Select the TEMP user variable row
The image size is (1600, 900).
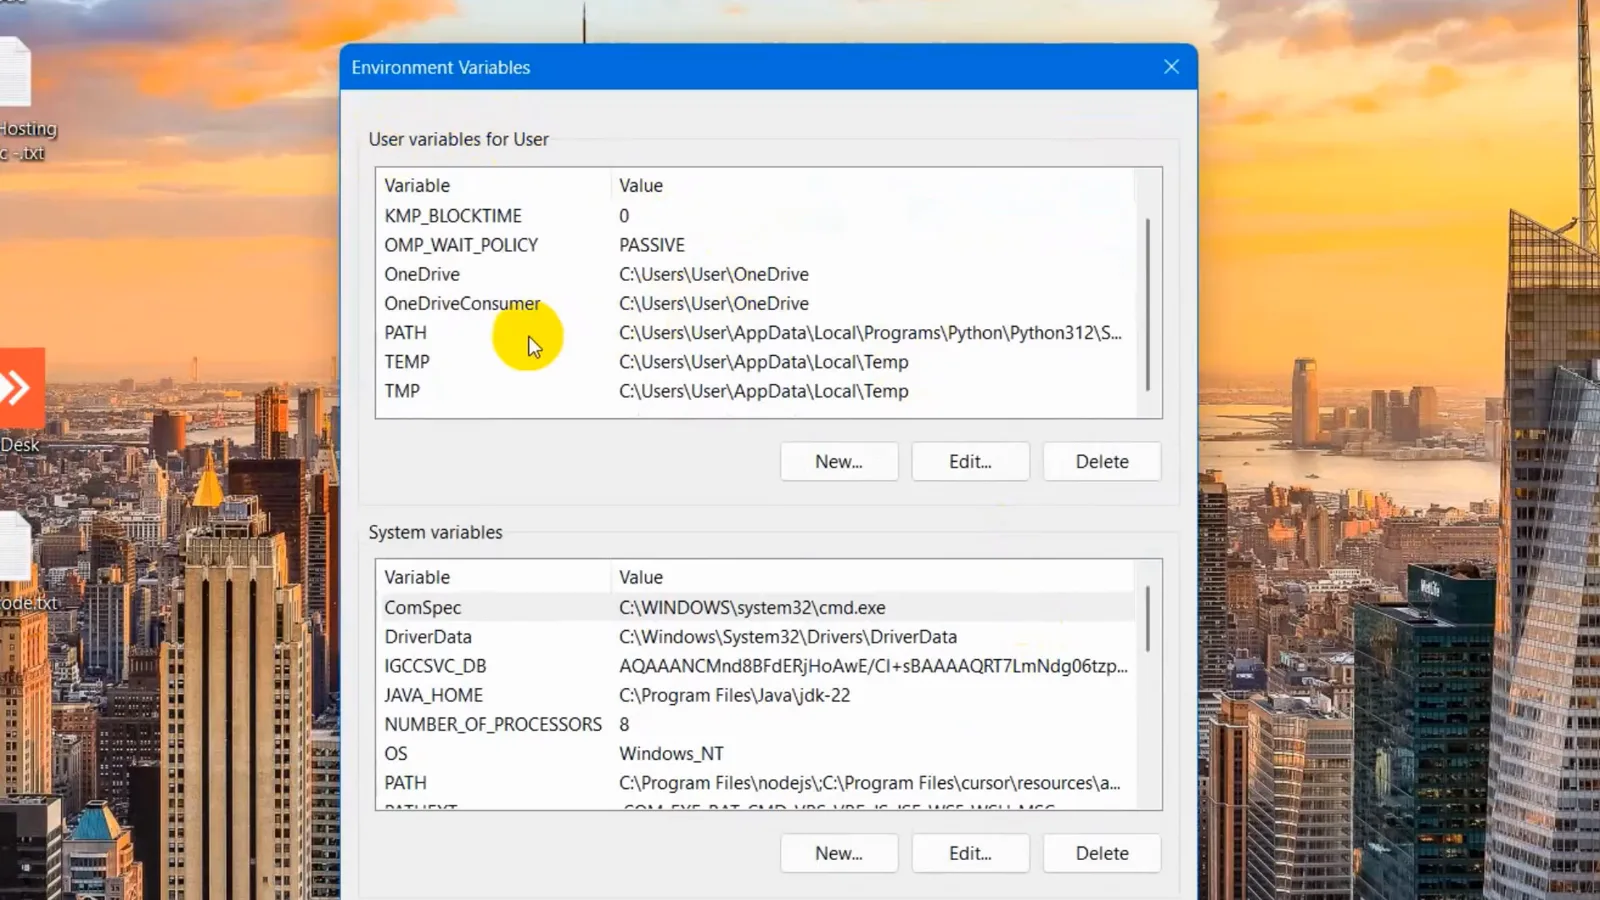756,362
